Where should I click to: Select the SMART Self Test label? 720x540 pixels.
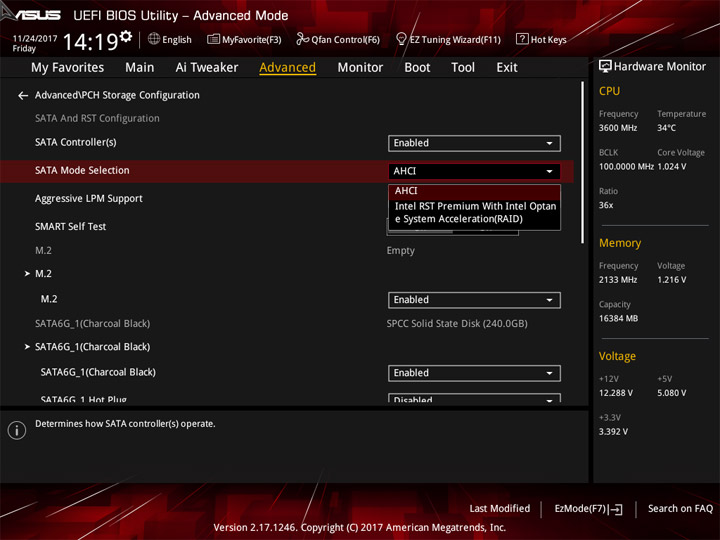pyautogui.click(x=70, y=226)
